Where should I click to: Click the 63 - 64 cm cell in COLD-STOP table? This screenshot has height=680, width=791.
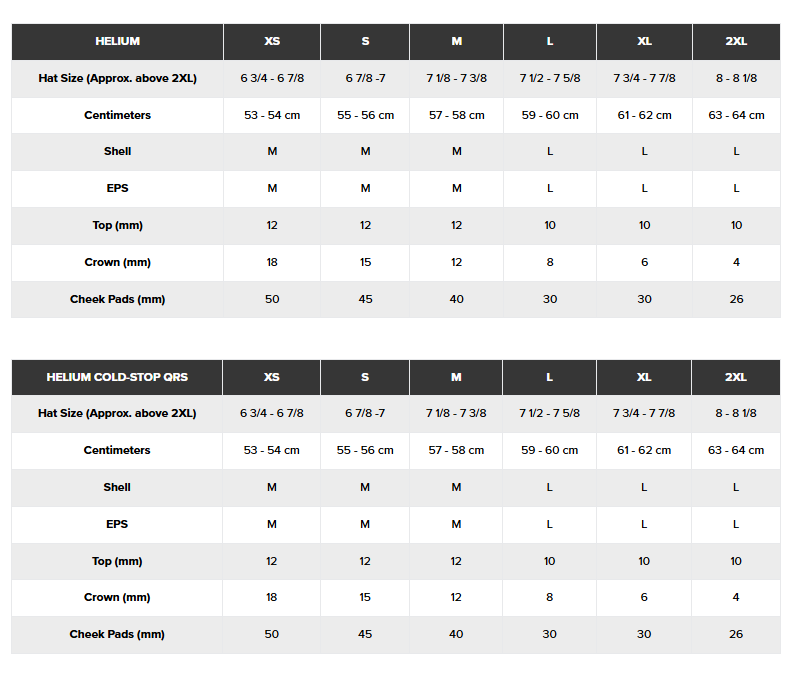pyautogui.click(x=736, y=450)
